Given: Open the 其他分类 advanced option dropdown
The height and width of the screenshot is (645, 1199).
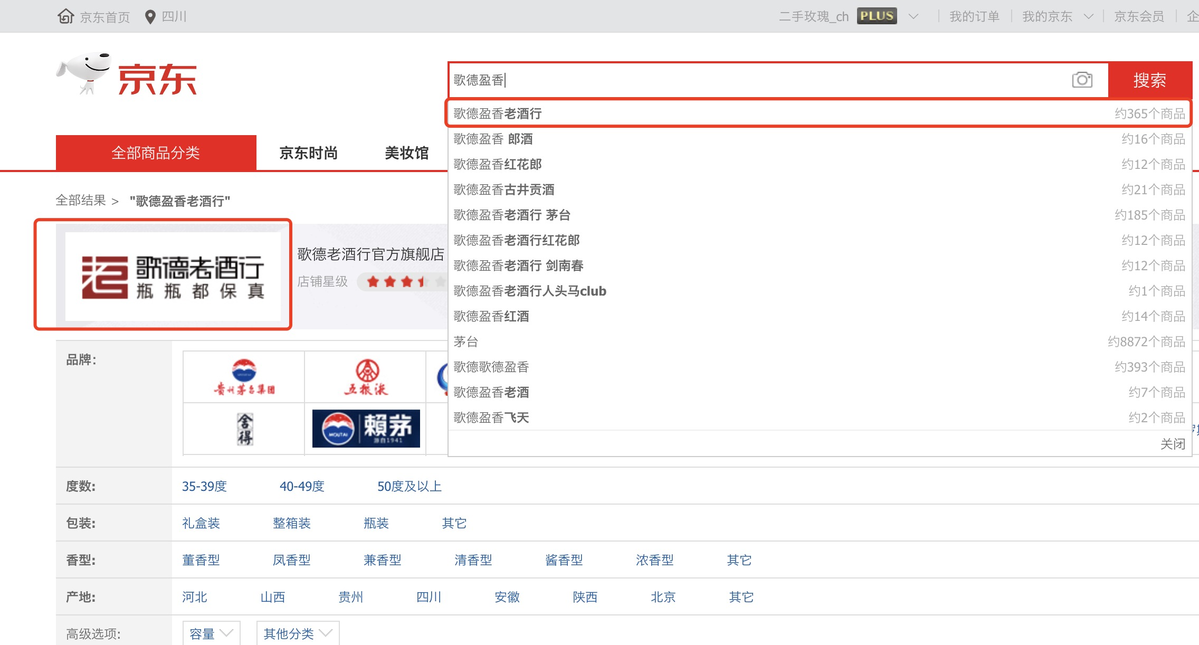Looking at the screenshot, I should pyautogui.click(x=297, y=634).
